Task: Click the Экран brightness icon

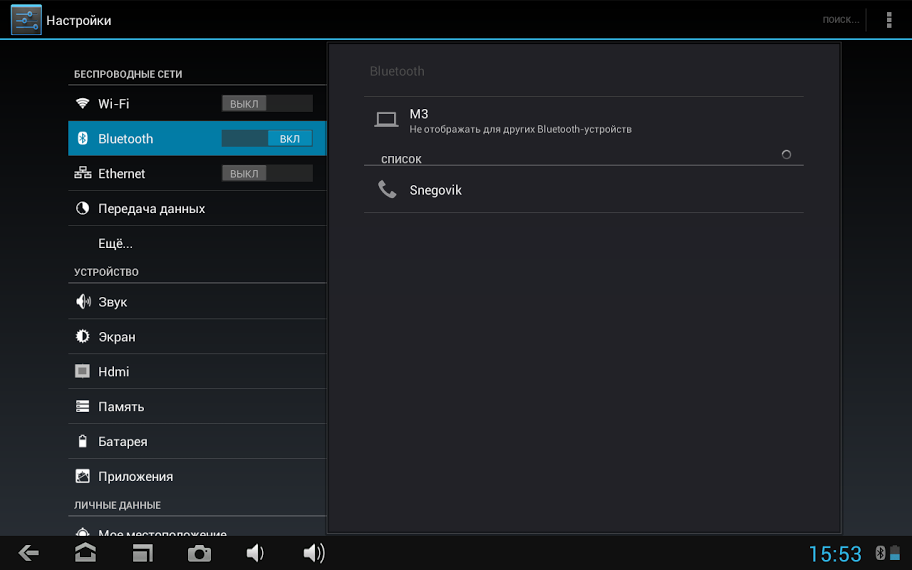Action: pos(83,336)
